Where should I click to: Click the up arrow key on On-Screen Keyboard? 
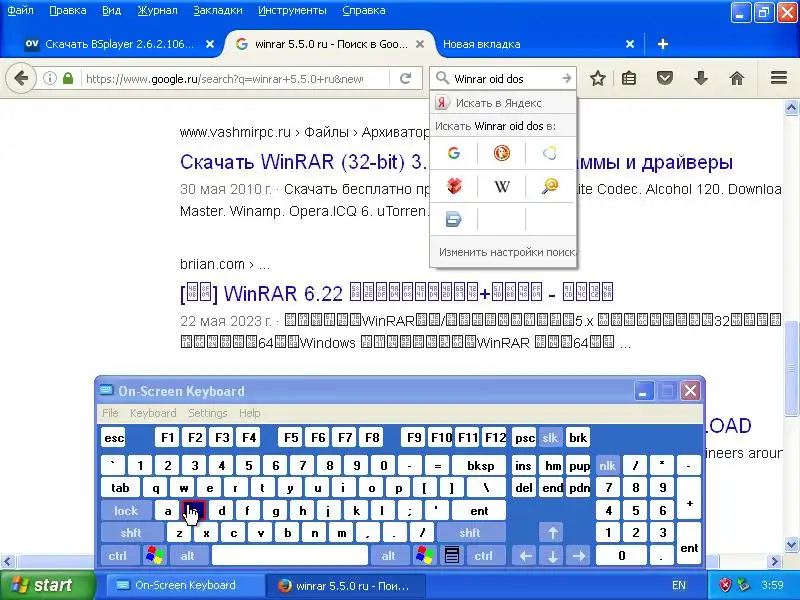[553, 533]
